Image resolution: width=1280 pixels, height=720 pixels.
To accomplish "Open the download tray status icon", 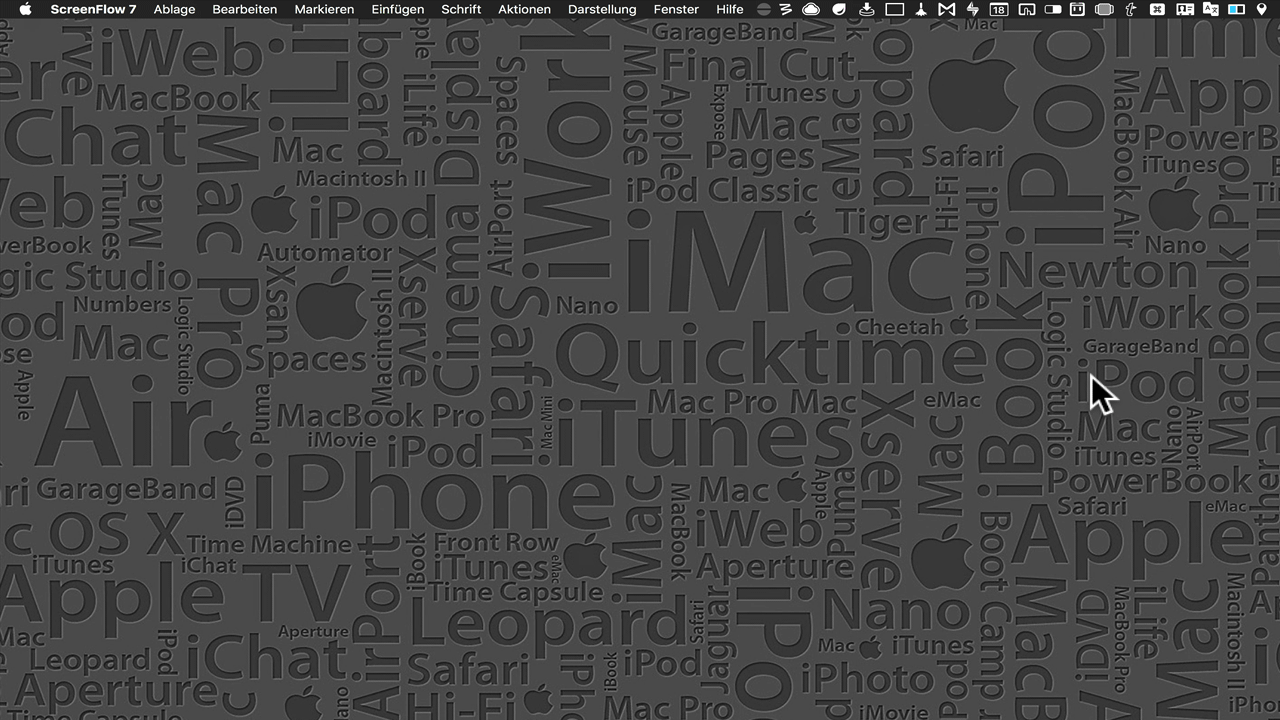I will tap(866, 9).
